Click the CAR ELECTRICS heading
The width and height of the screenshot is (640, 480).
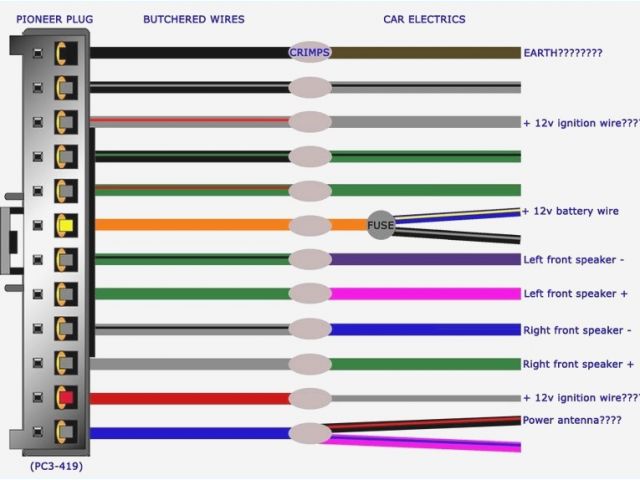(424, 19)
